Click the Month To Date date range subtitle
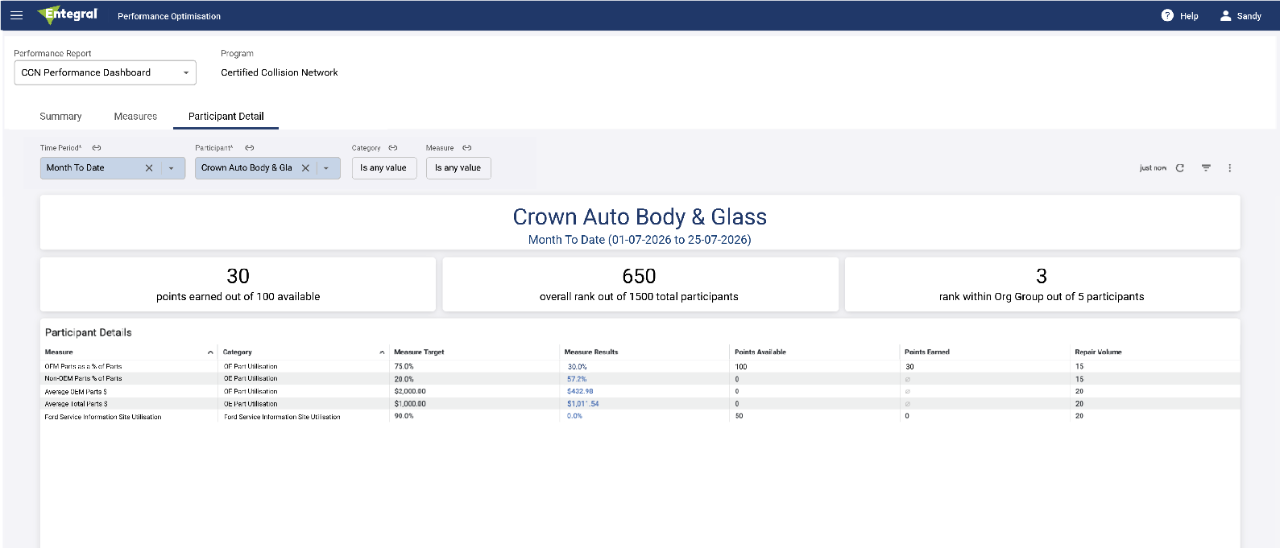Viewport: 1280px width, 548px height. [640, 240]
